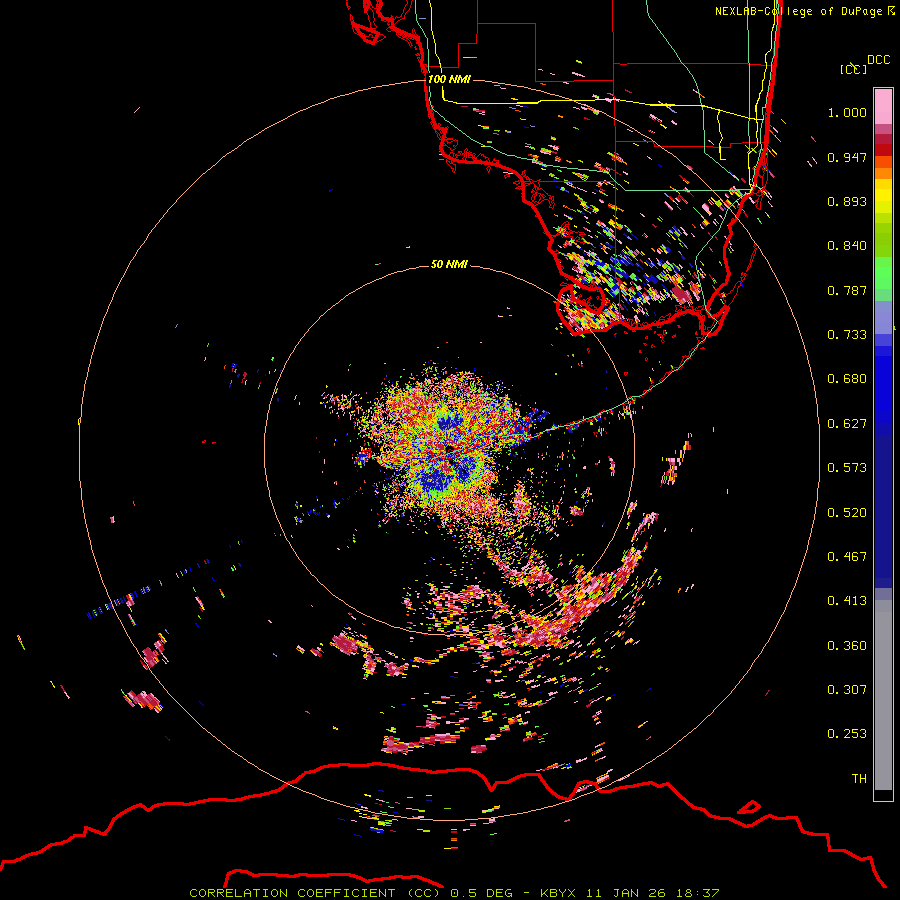Click the 0.467 color scale value
The width and height of the screenshot is (900, 900).
[x=847, y=557]
